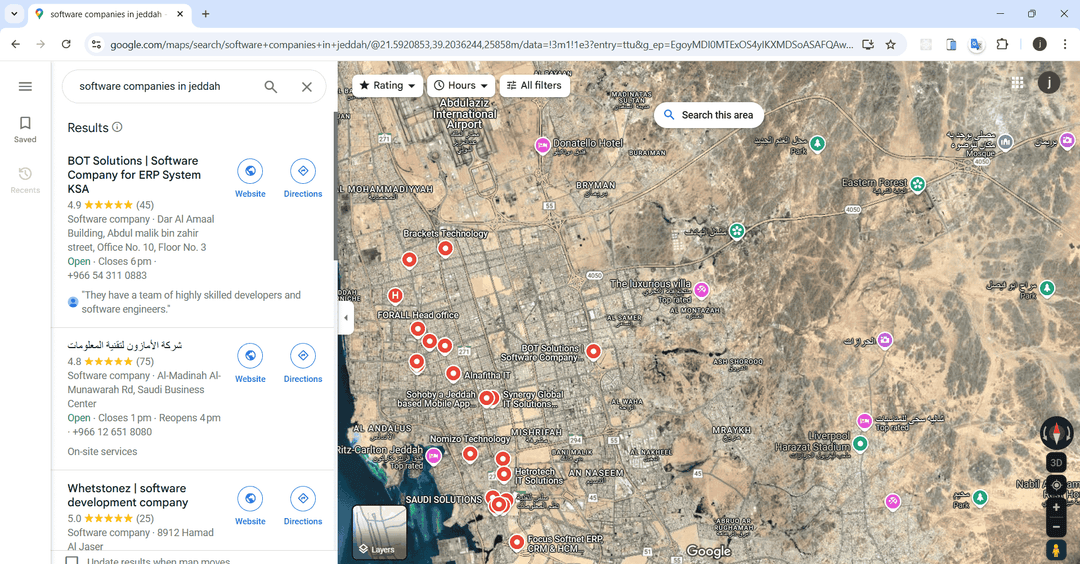Open Google account avatar on map

(x=1048, y=83)
